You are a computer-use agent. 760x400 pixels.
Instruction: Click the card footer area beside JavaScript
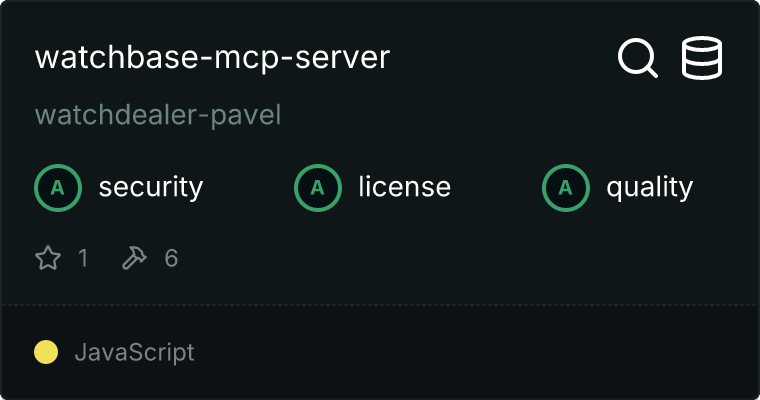coord(475,352)
